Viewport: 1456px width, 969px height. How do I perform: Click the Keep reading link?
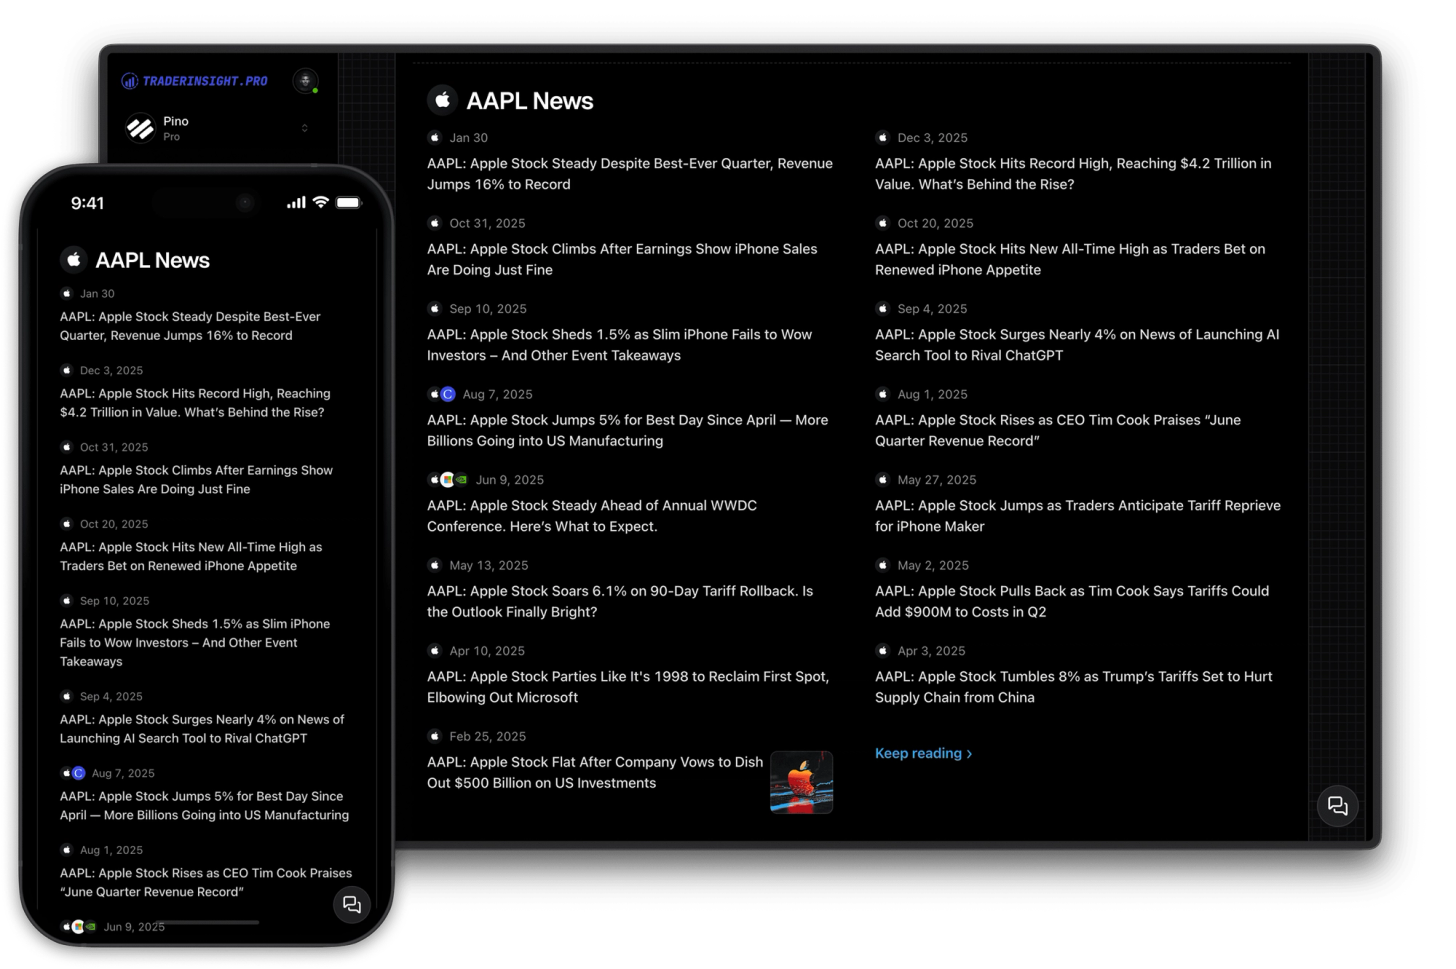[x=923, y=753]
